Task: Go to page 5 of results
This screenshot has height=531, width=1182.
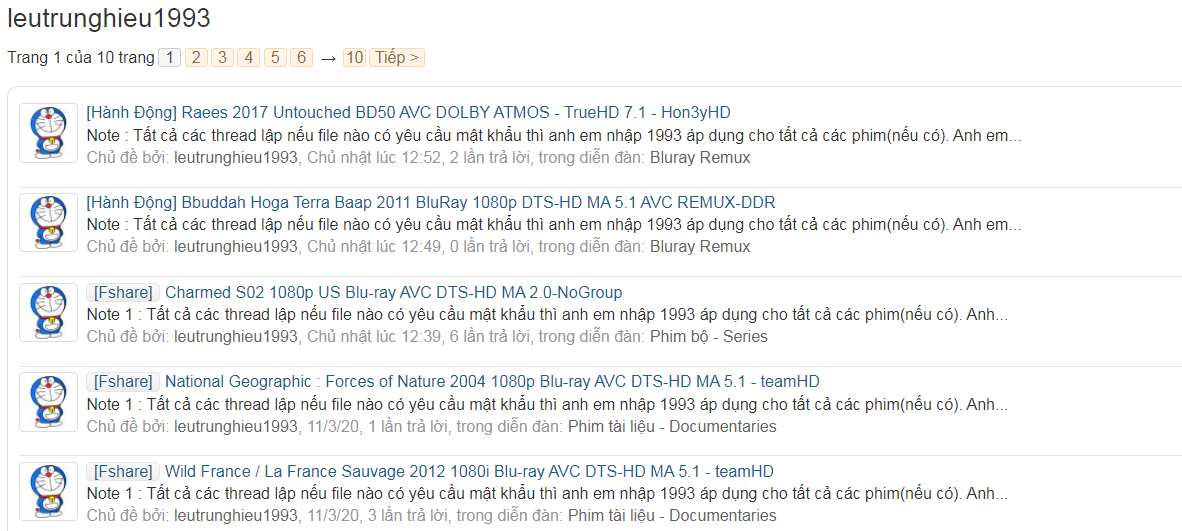Action: (275, 57)
